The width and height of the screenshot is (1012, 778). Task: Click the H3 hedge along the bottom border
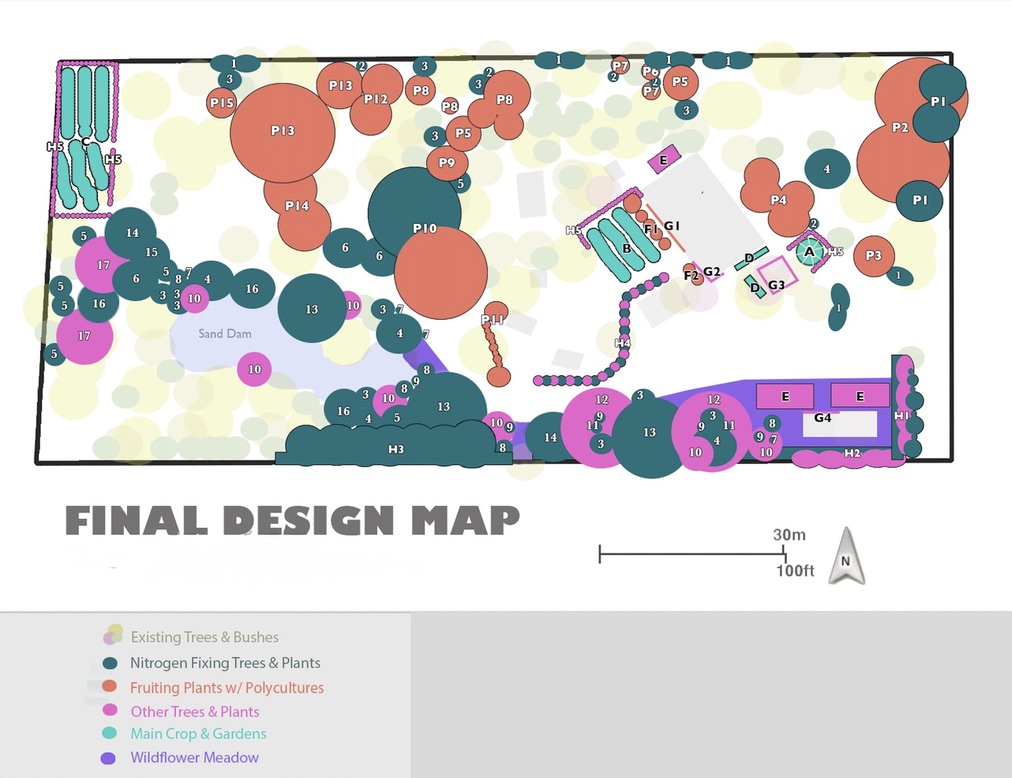pos(396,449)
